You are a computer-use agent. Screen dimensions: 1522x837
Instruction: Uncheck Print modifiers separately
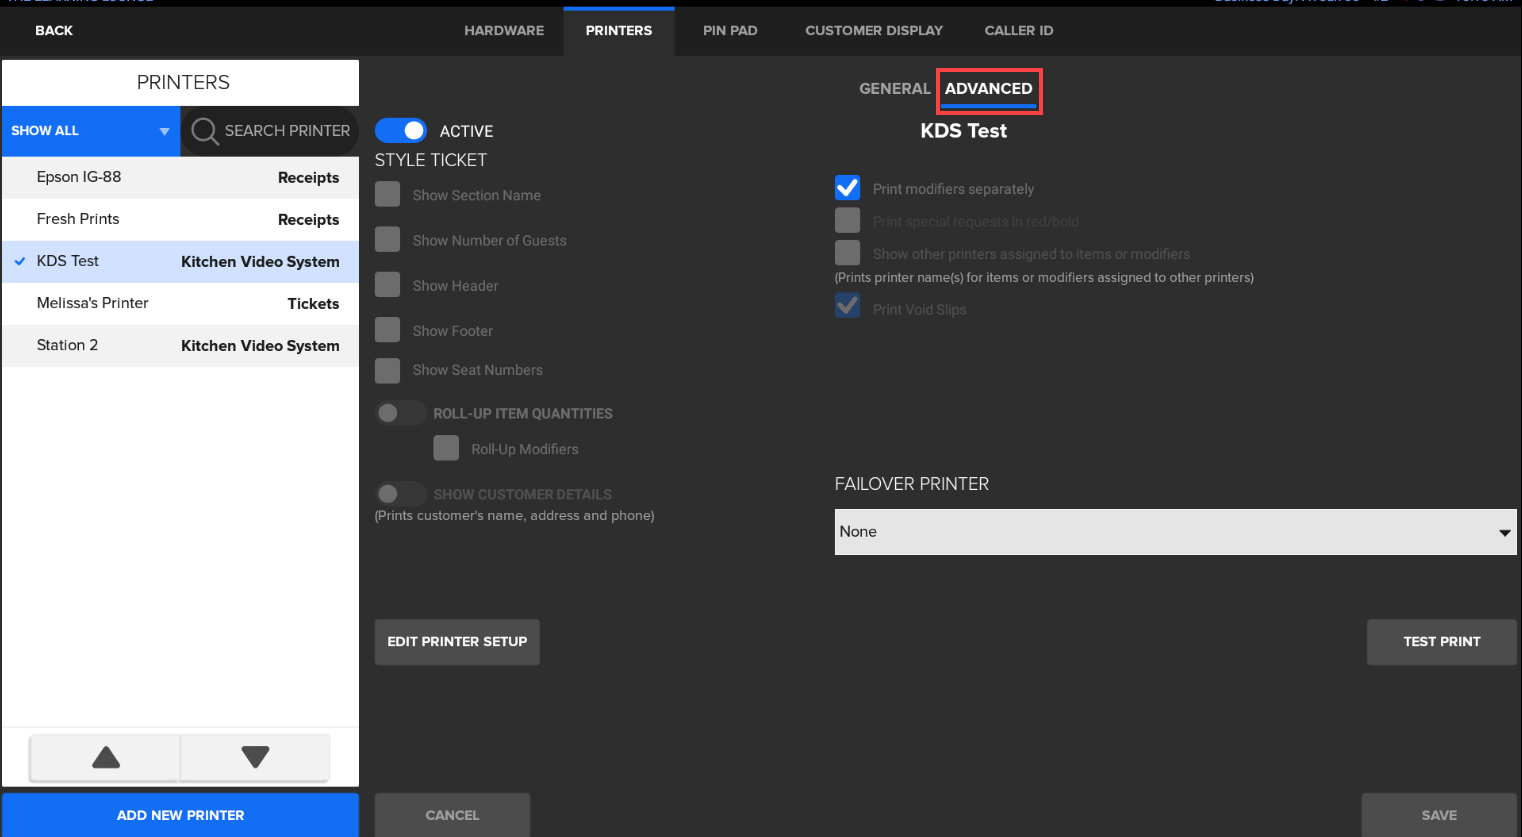[847, 188]
